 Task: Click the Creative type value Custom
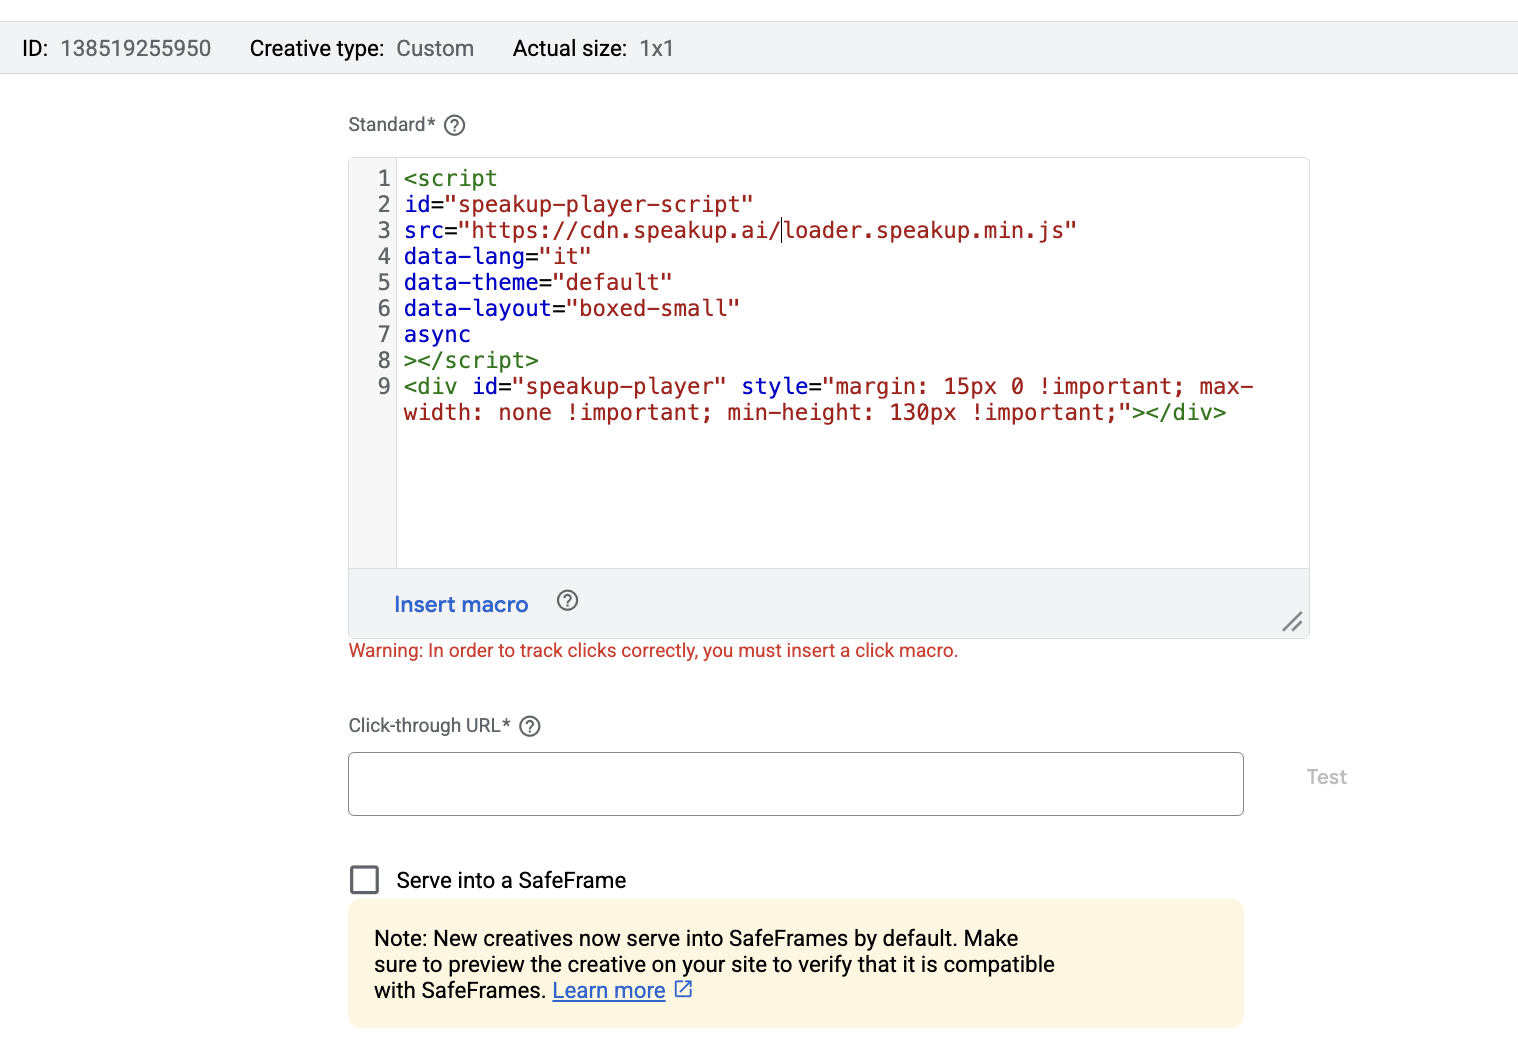click(435, 48)
